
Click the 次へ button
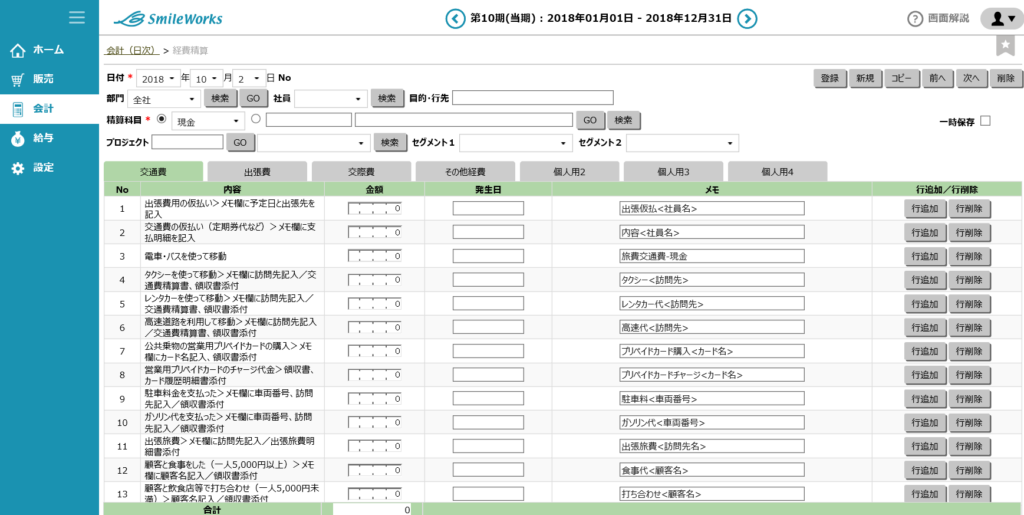point(972,78)
